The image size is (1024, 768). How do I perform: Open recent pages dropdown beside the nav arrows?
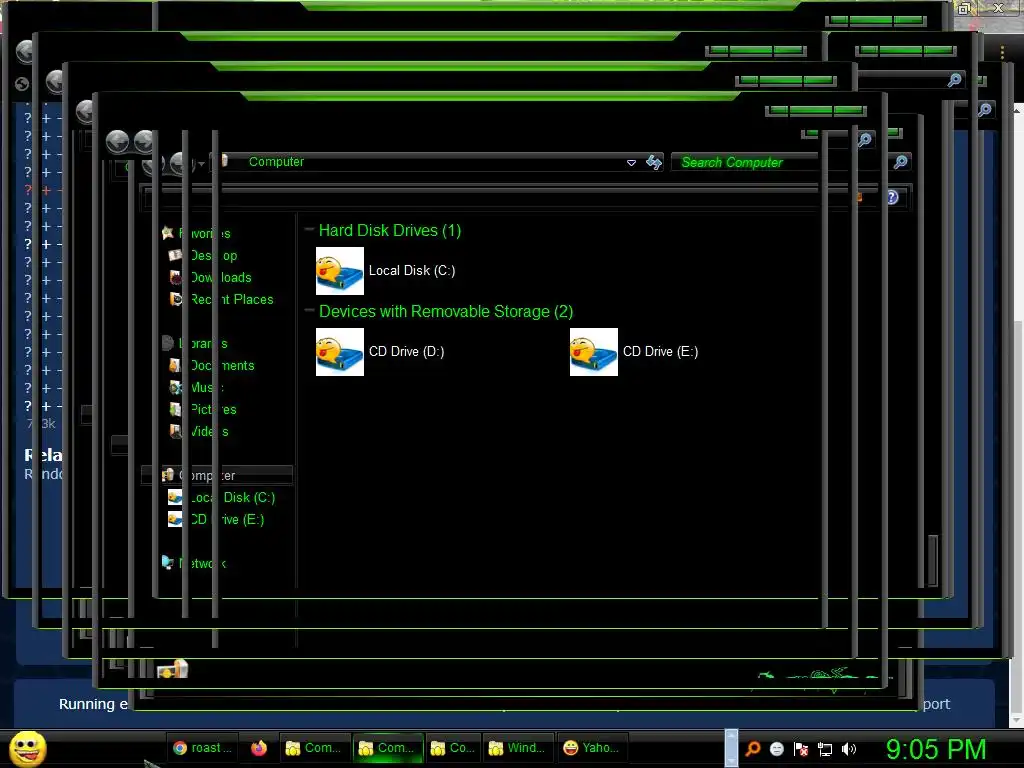point(201,163)
